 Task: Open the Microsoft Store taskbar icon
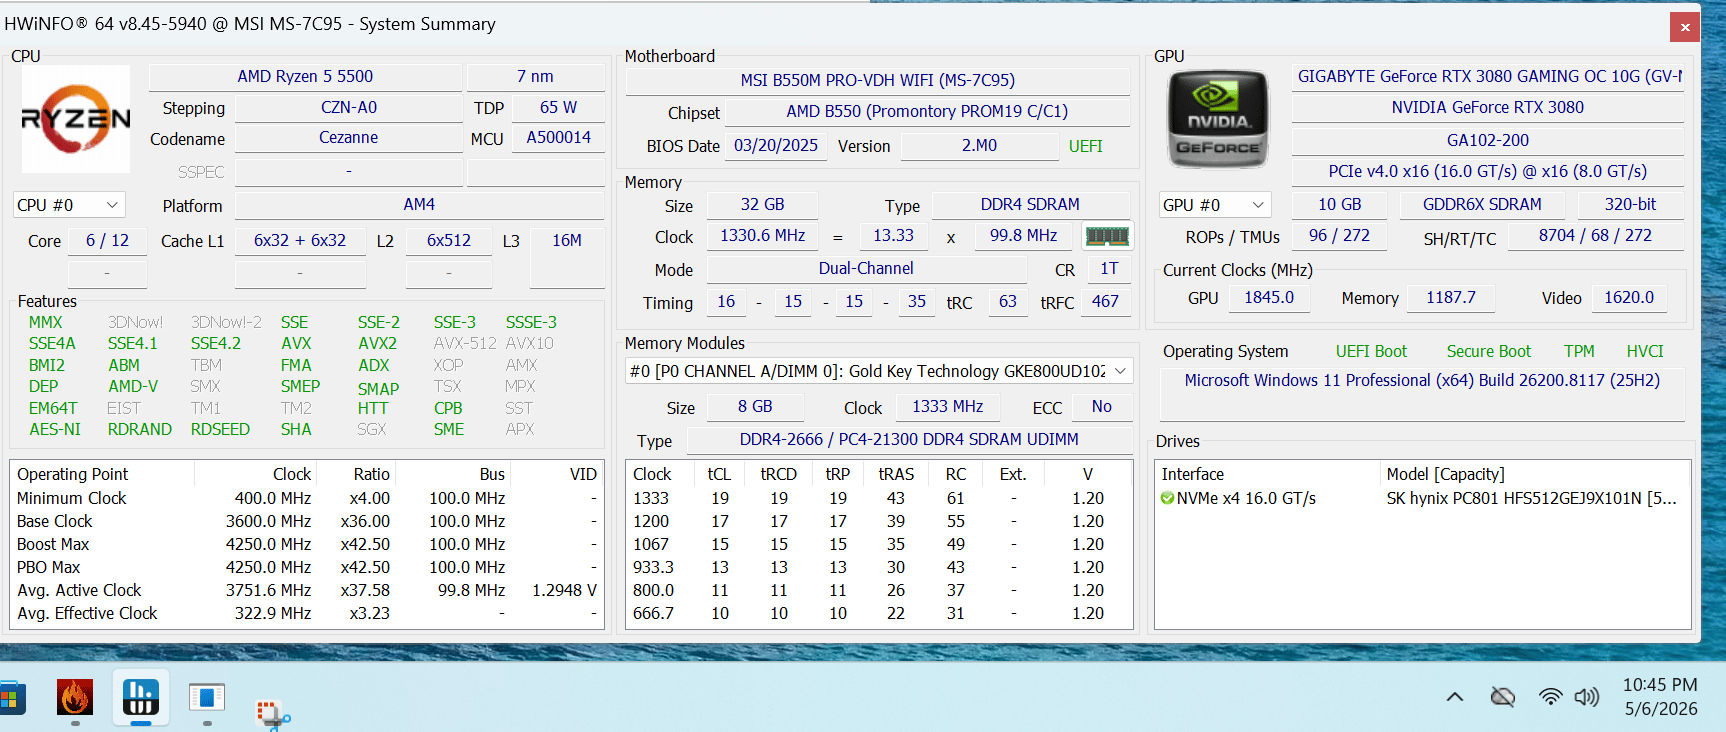[10, 698]
